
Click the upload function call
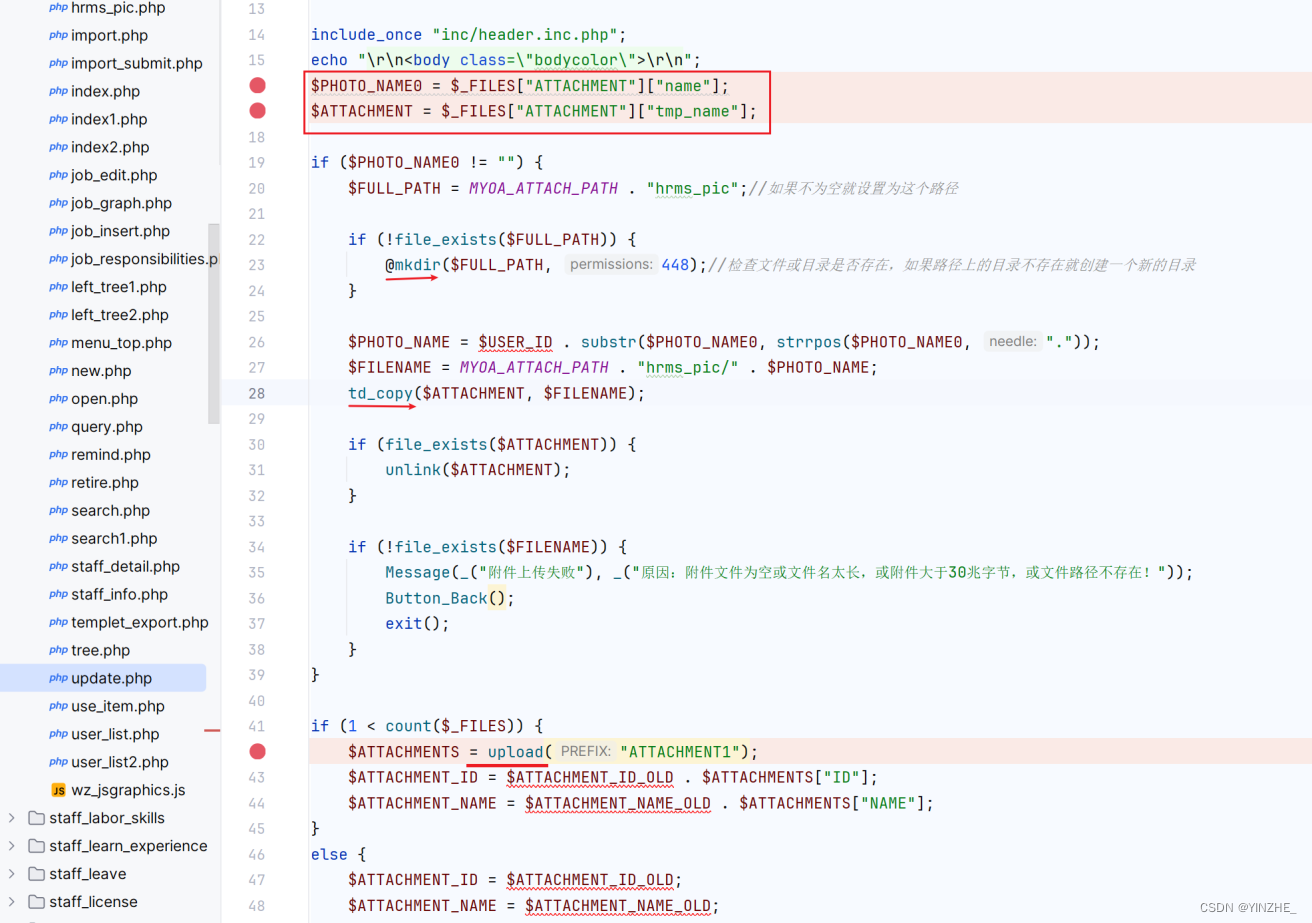(x=515, y=752)
